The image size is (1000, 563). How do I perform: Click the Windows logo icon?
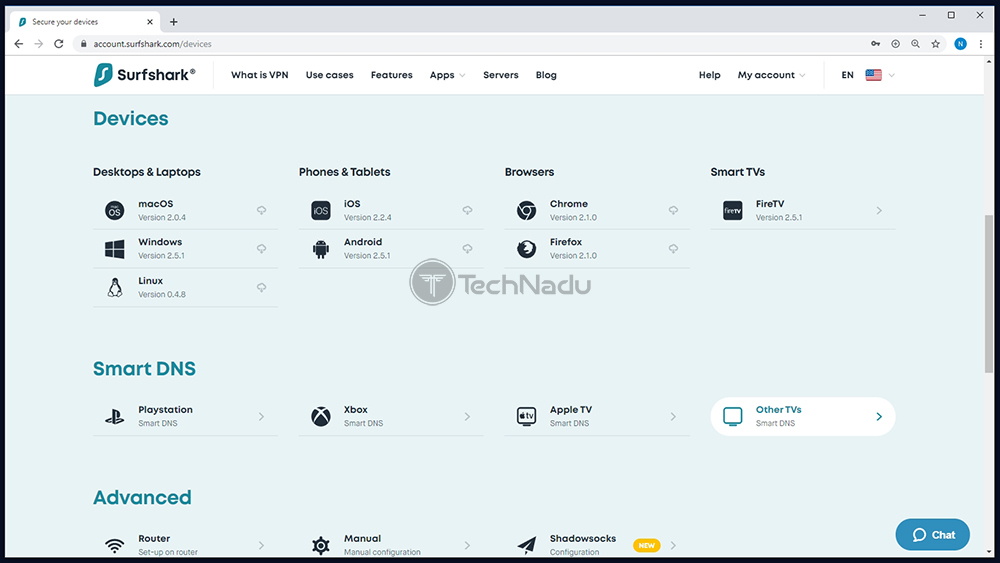114,249
